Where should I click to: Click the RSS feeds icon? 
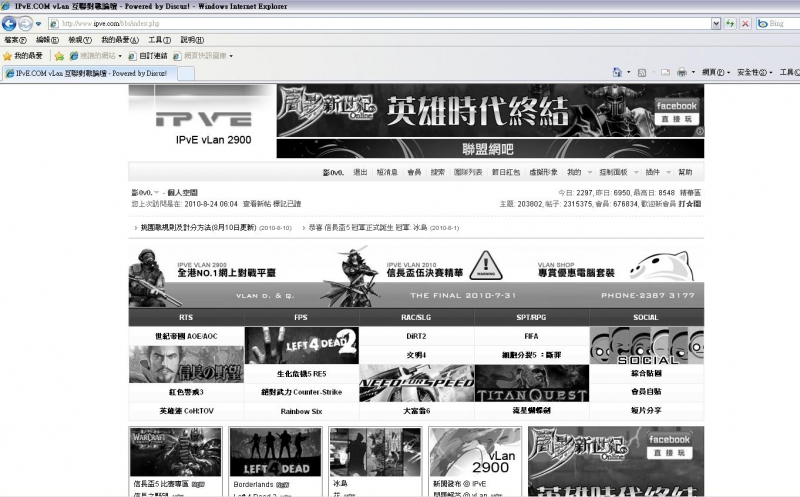642,72
